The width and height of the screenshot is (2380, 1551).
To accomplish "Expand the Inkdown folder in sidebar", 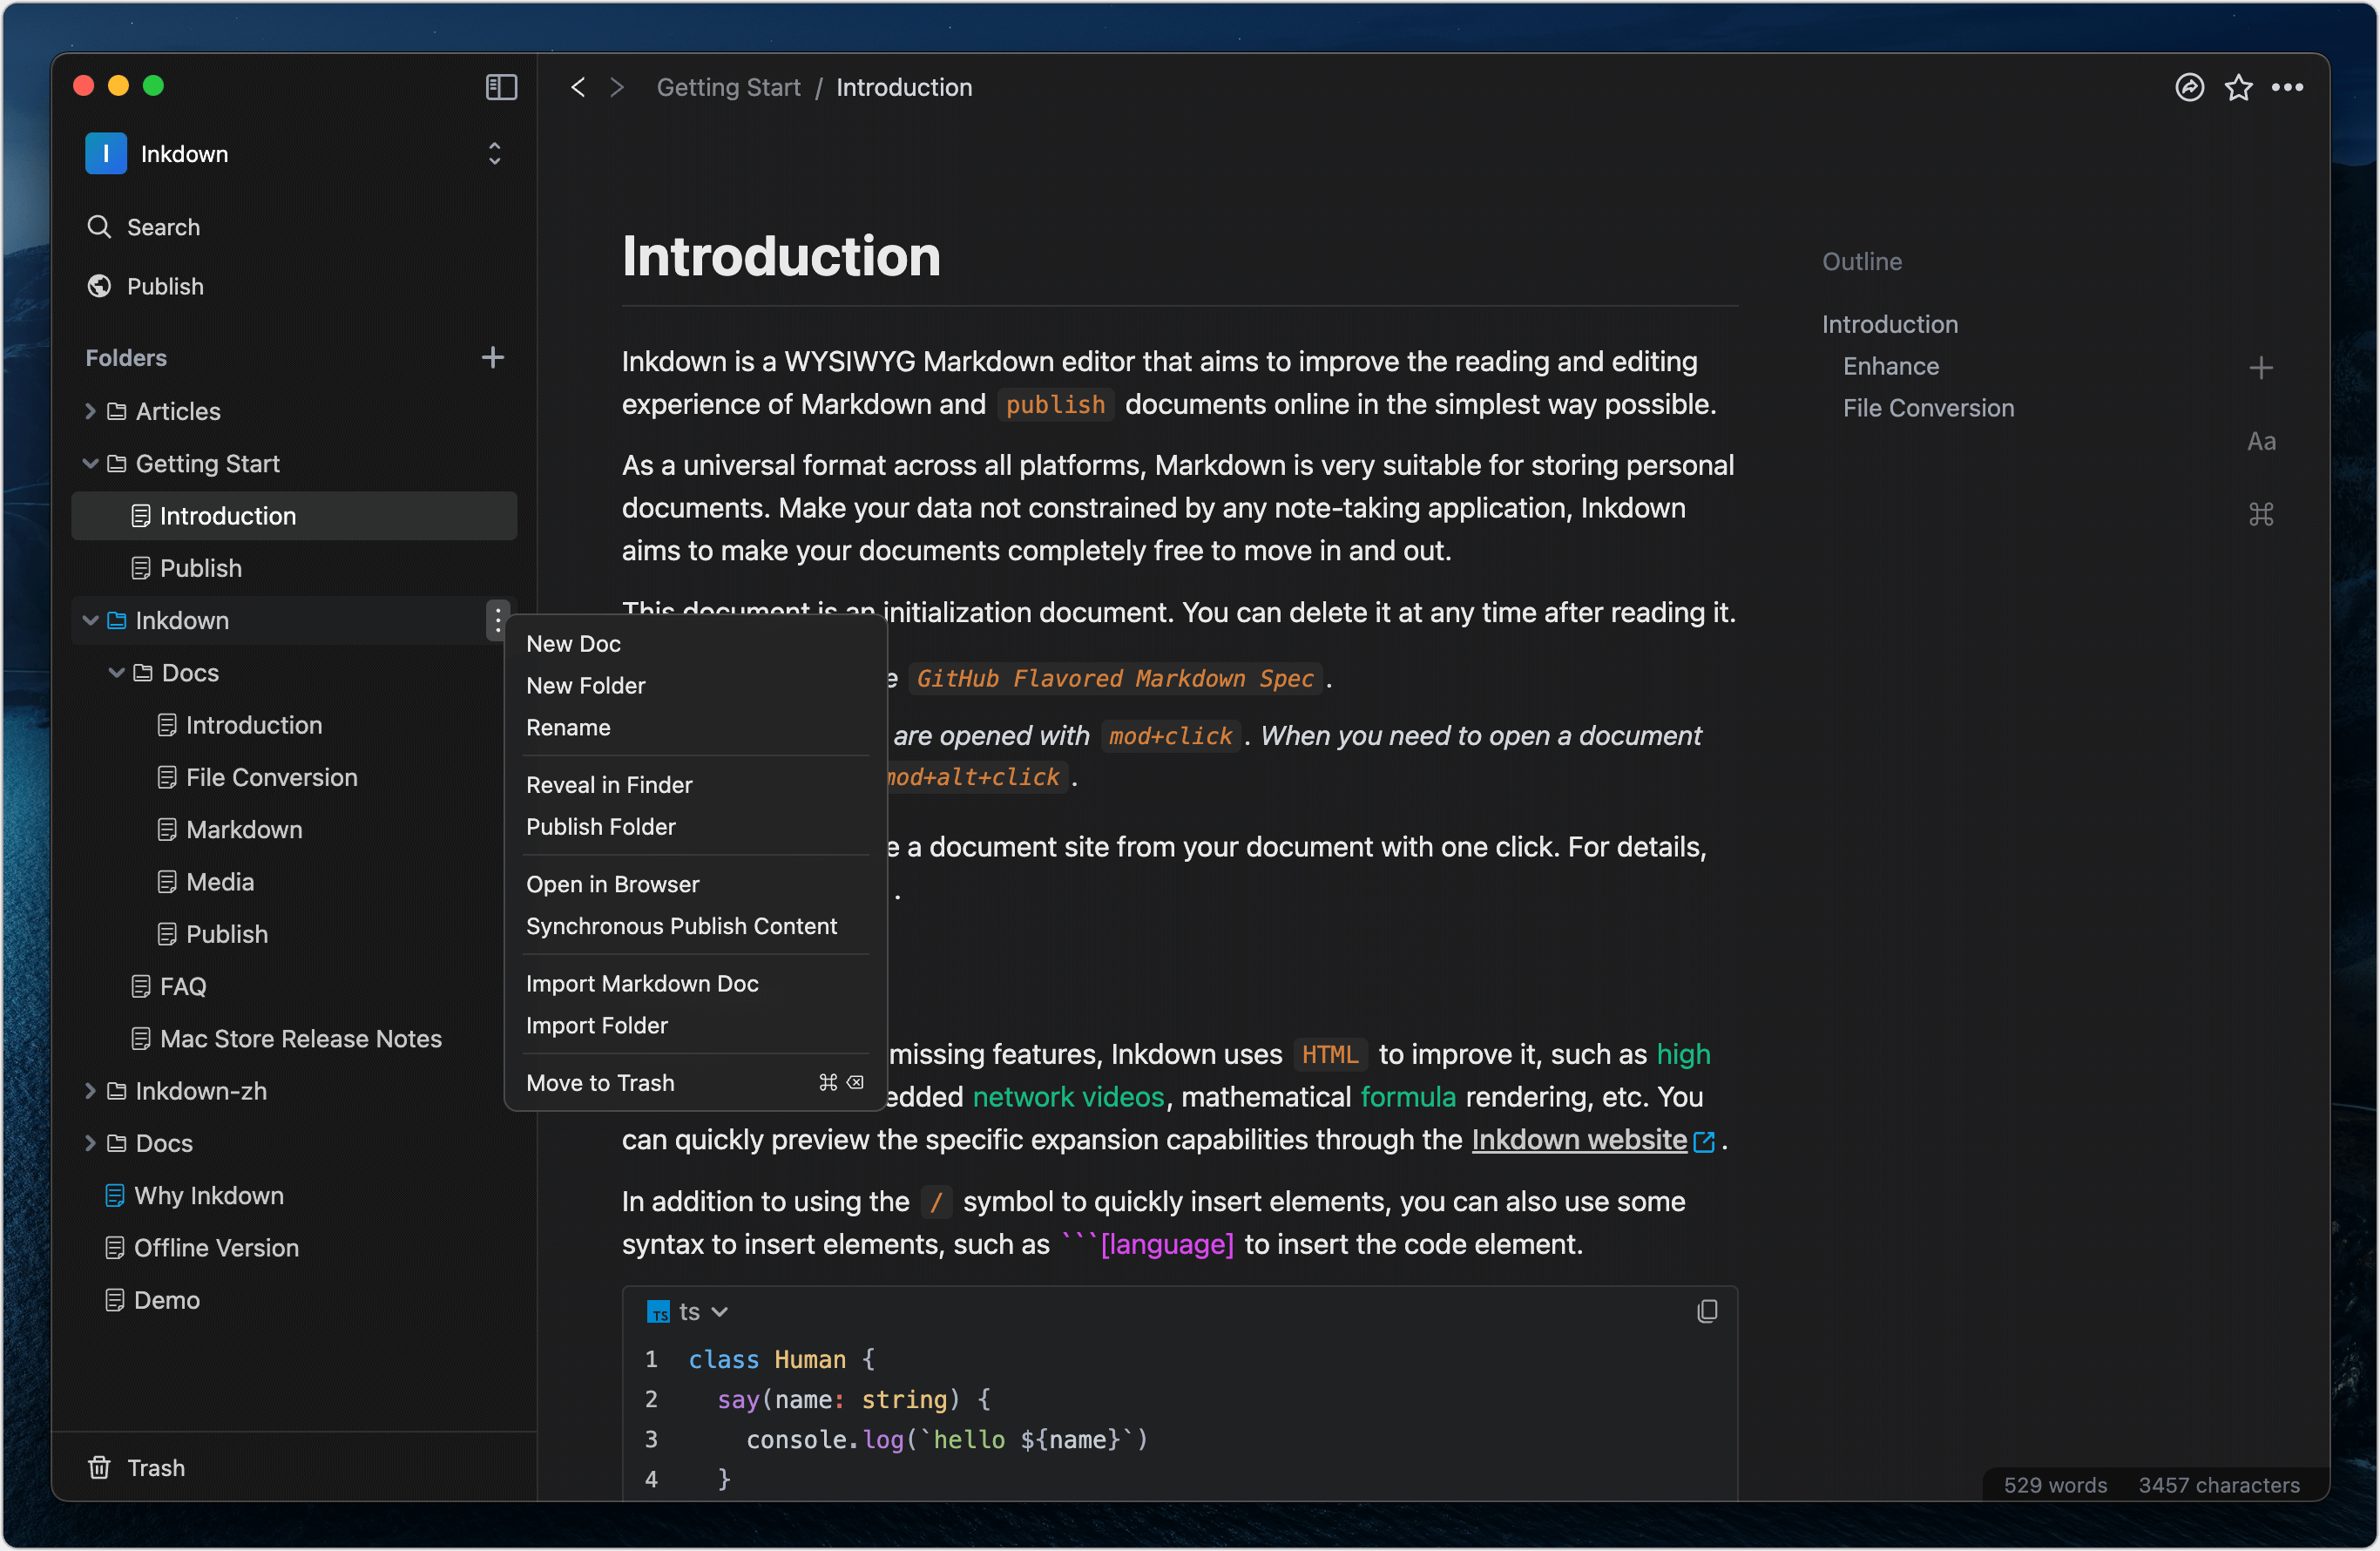I will [94, 620].
